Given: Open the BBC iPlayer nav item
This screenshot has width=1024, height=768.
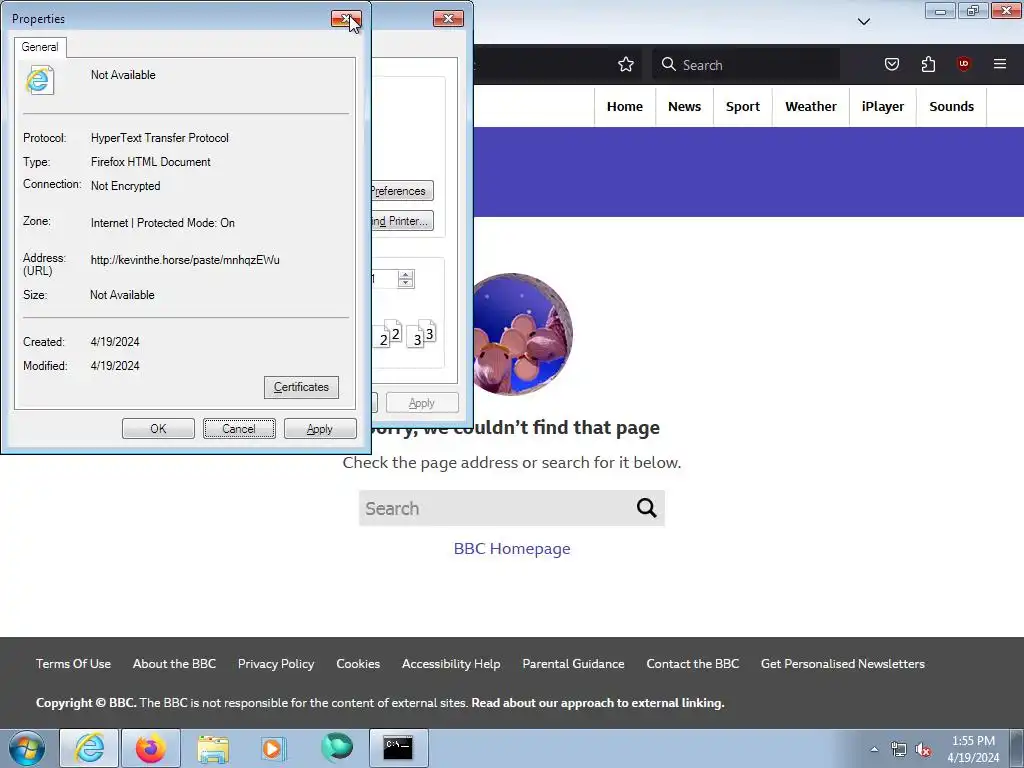Looking at the screenshot, I should 882,106.
